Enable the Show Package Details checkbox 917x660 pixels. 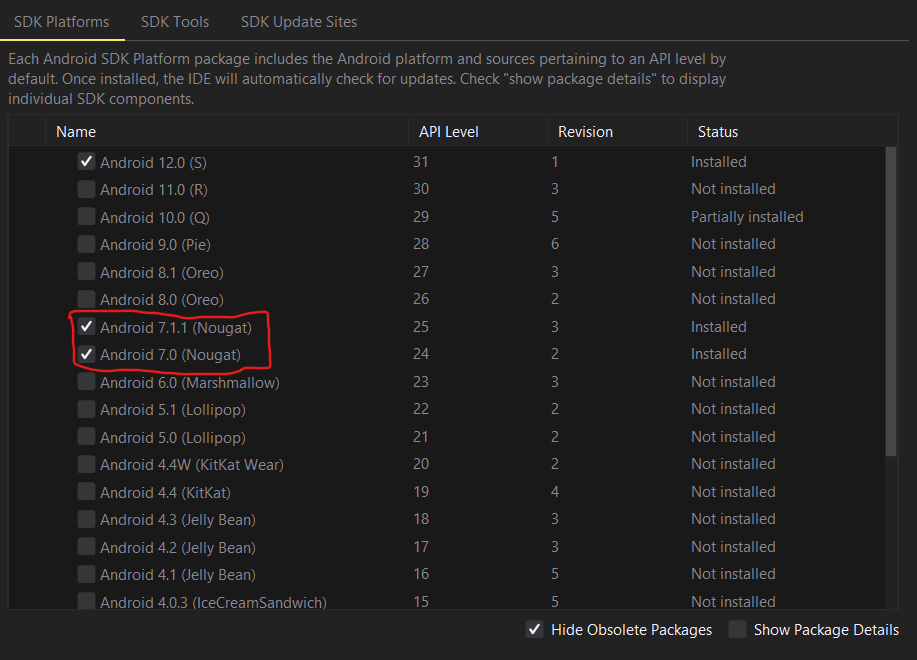tap(737, 629)
